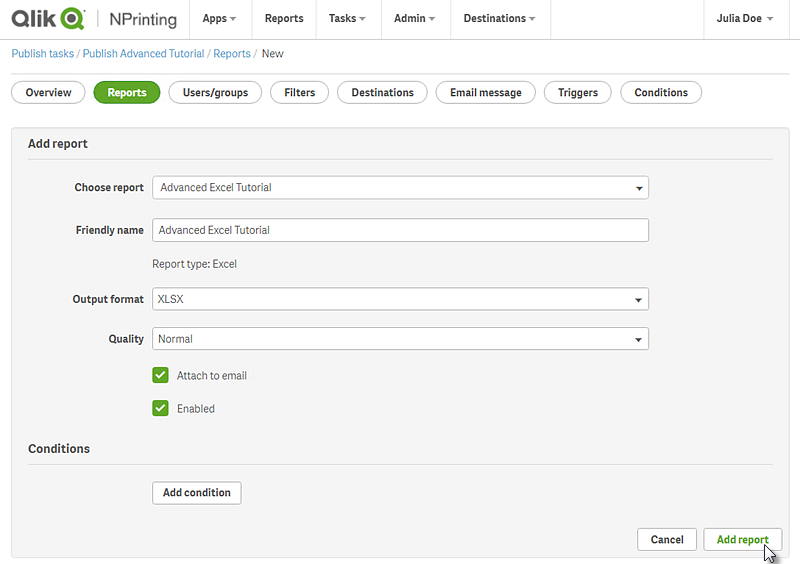
Task: Switch to the Destinations tab pill
Action: coord(382,92)
